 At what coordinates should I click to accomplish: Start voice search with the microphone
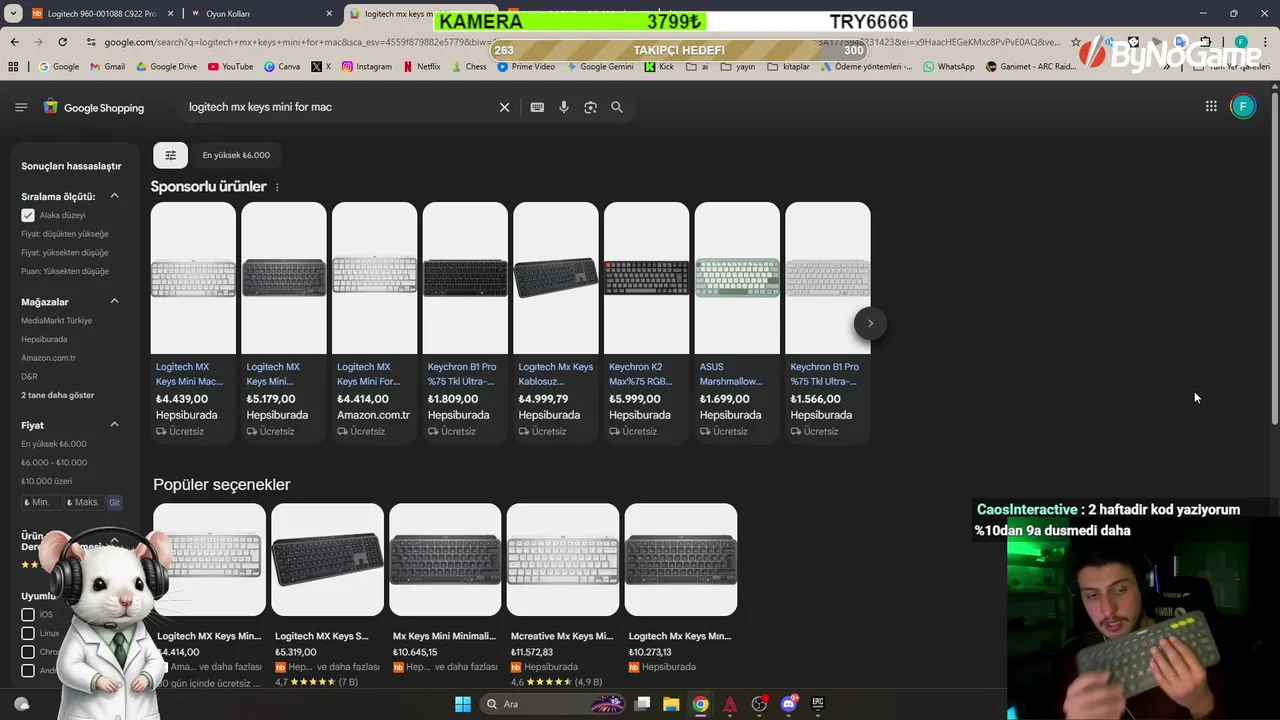[x=564, y=107]
